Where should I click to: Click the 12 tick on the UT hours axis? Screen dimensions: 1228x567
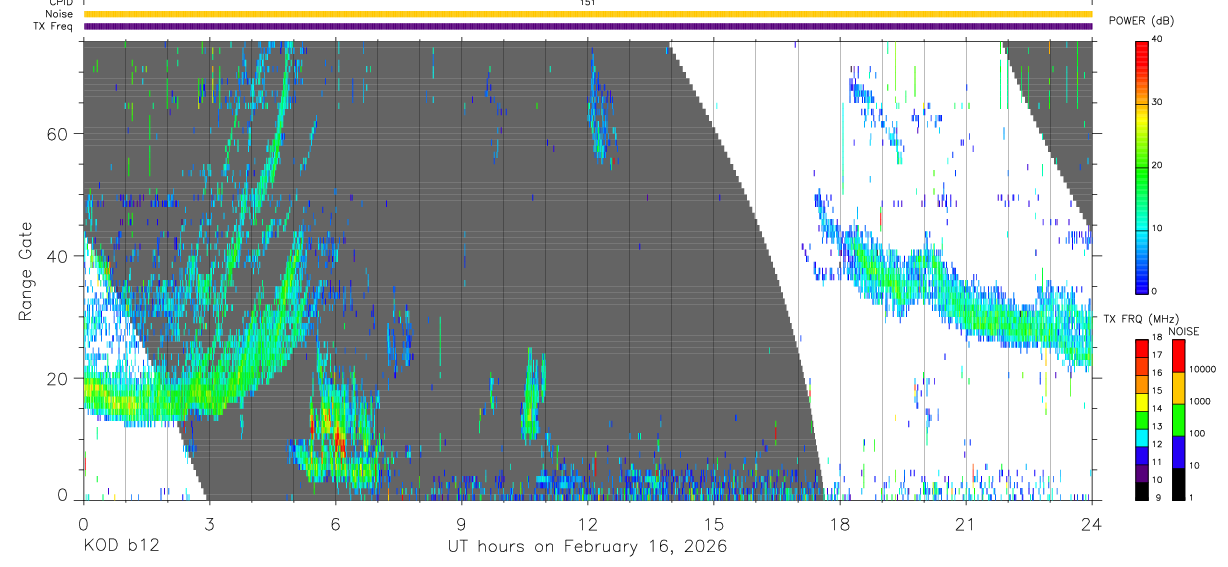tap(588, 523)
